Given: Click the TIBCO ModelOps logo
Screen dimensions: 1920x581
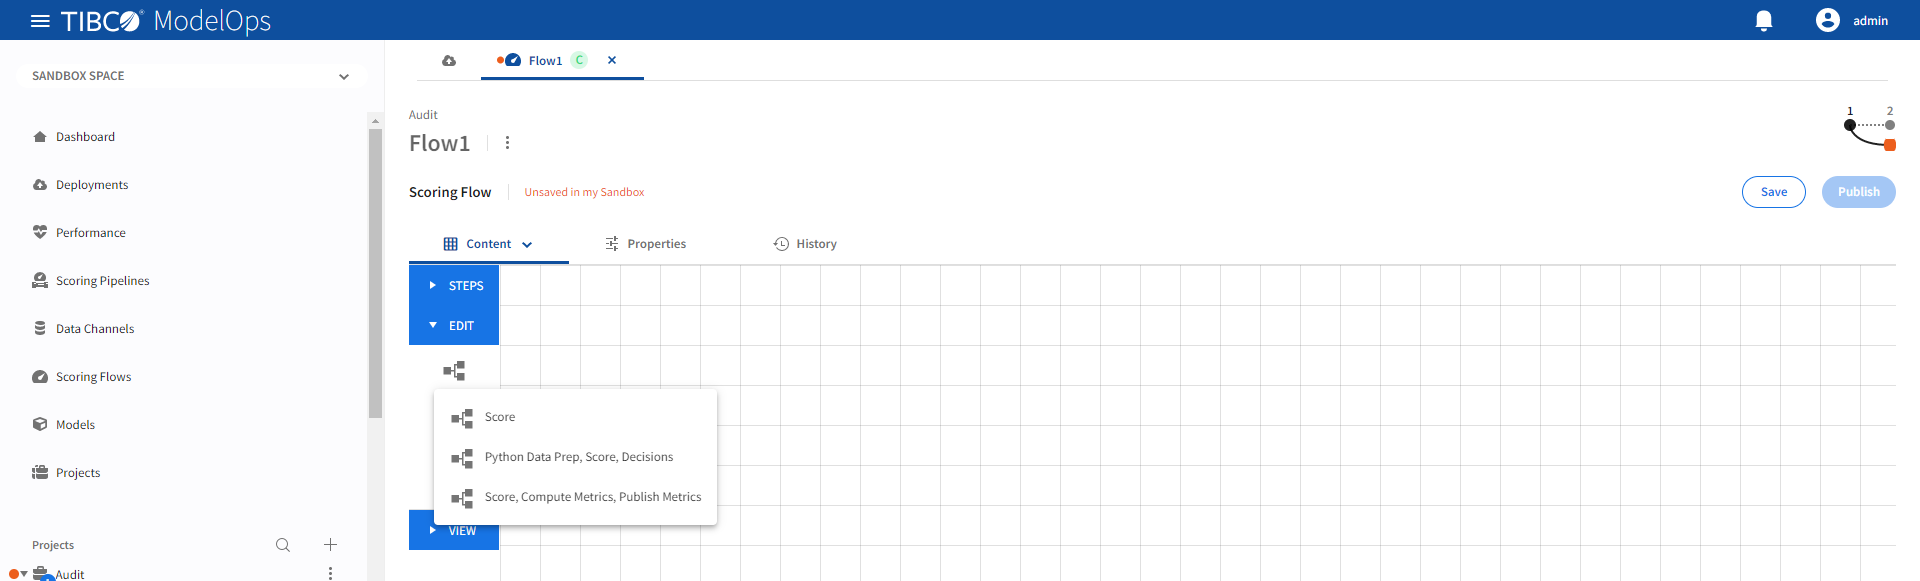Looking at the screenshot, I should click(166, 21).
